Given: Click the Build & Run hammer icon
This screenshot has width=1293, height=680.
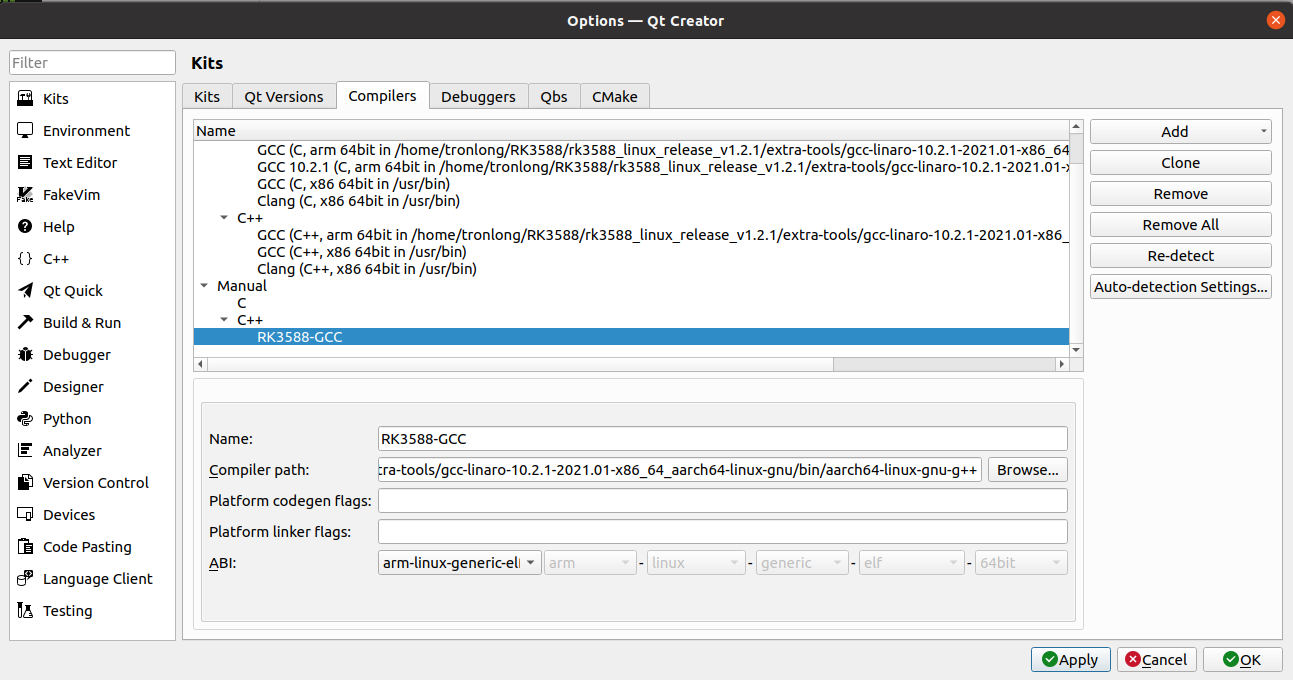Looking at the screenshot, I should (x=26, y=323).
